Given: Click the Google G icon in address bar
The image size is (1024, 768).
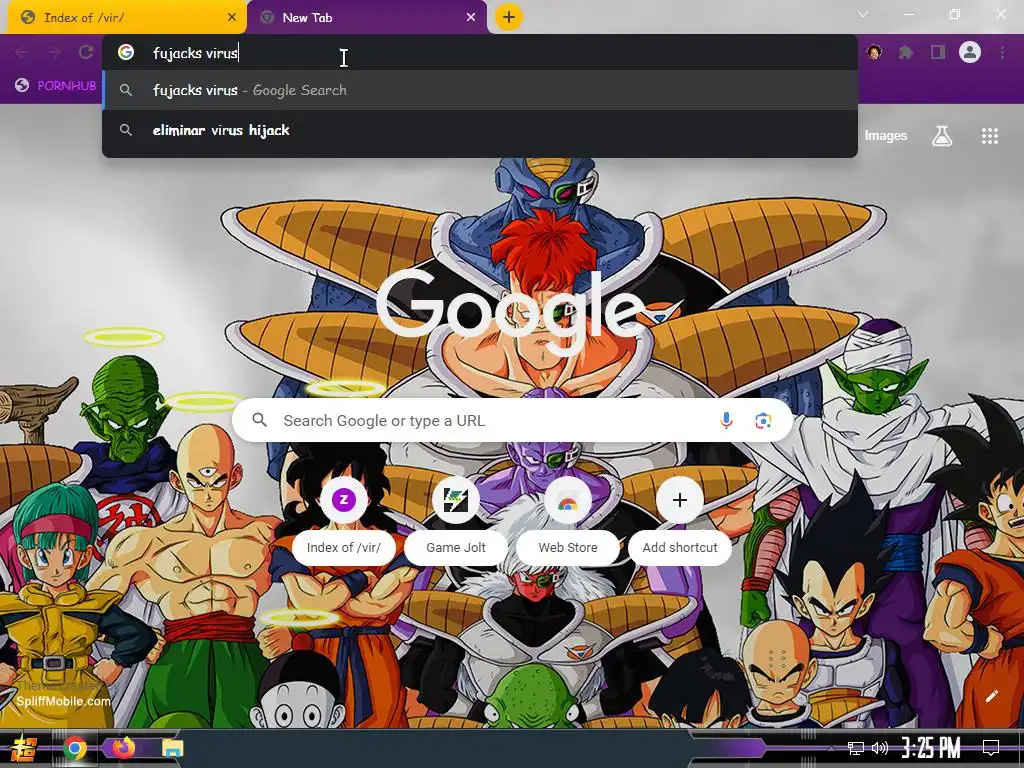Looking at the screenshot, I should click(x=126, y=52).
